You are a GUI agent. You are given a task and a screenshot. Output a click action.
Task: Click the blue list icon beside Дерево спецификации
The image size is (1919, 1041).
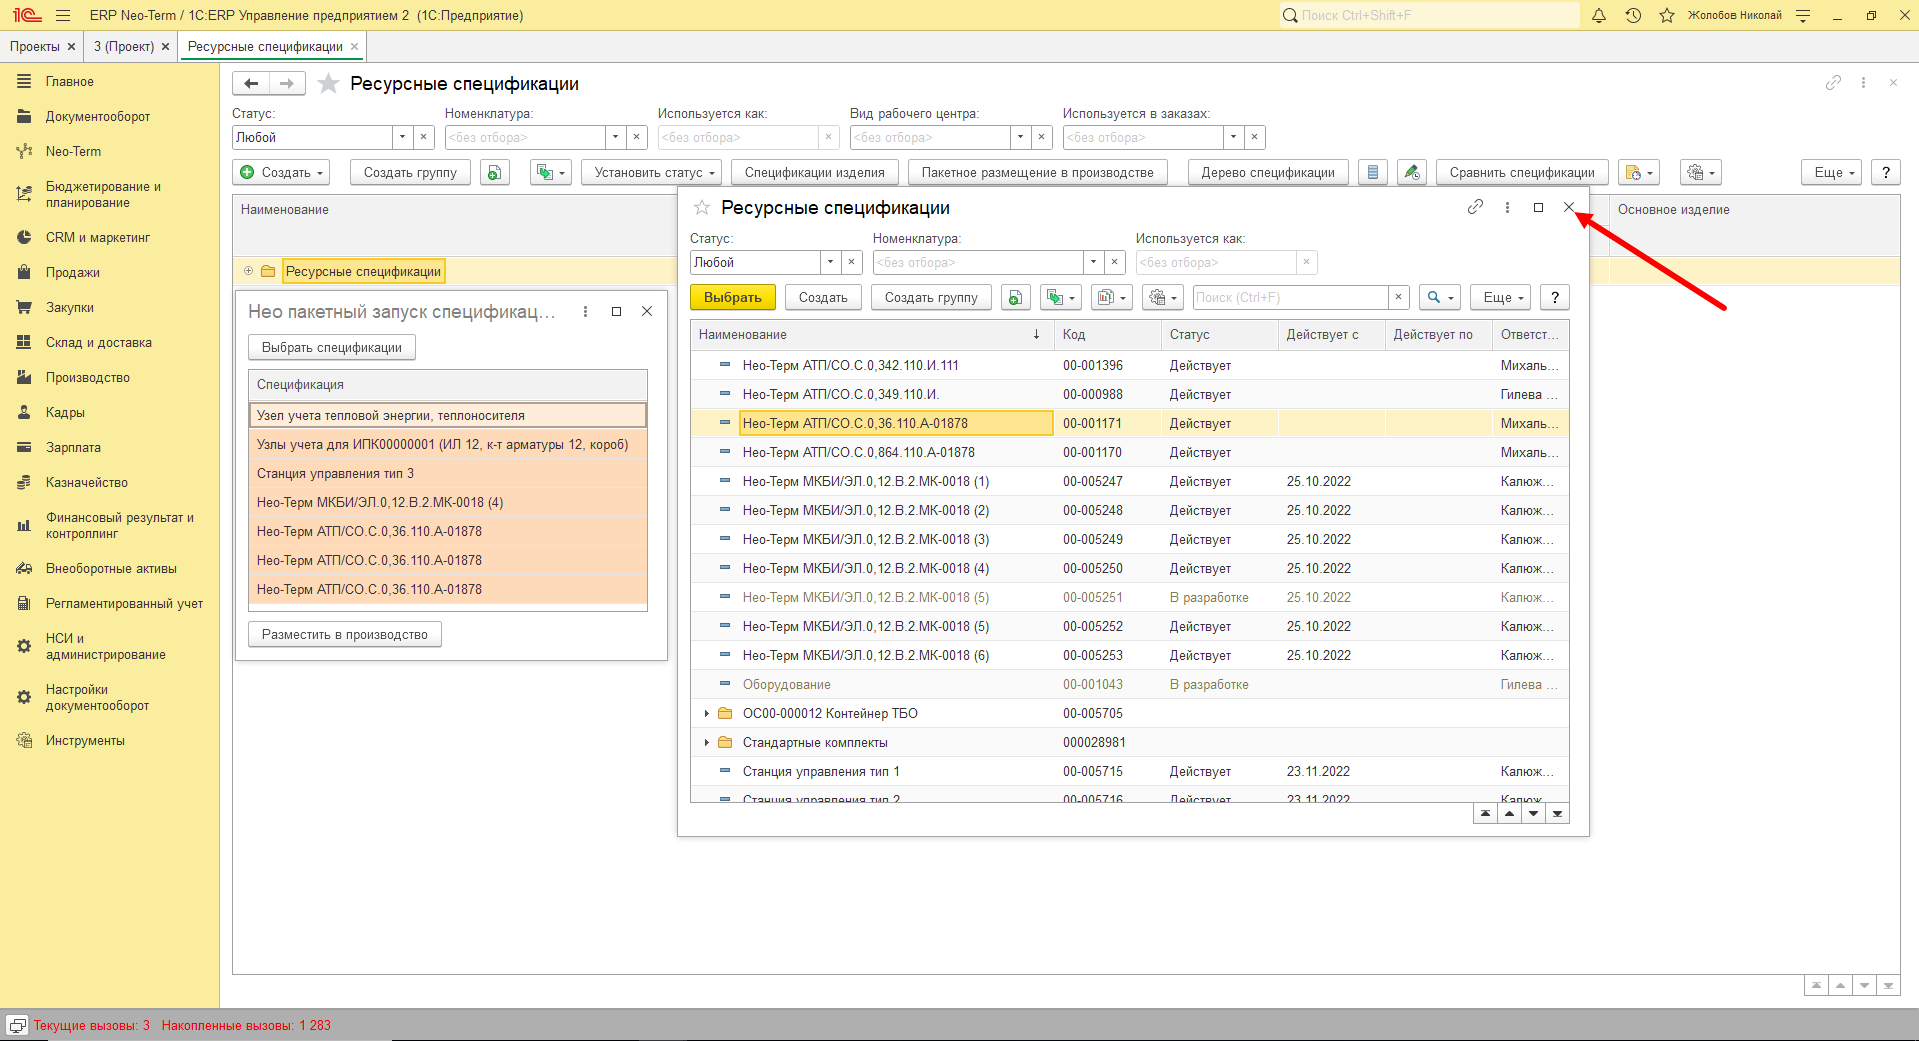pos(1373,173)
